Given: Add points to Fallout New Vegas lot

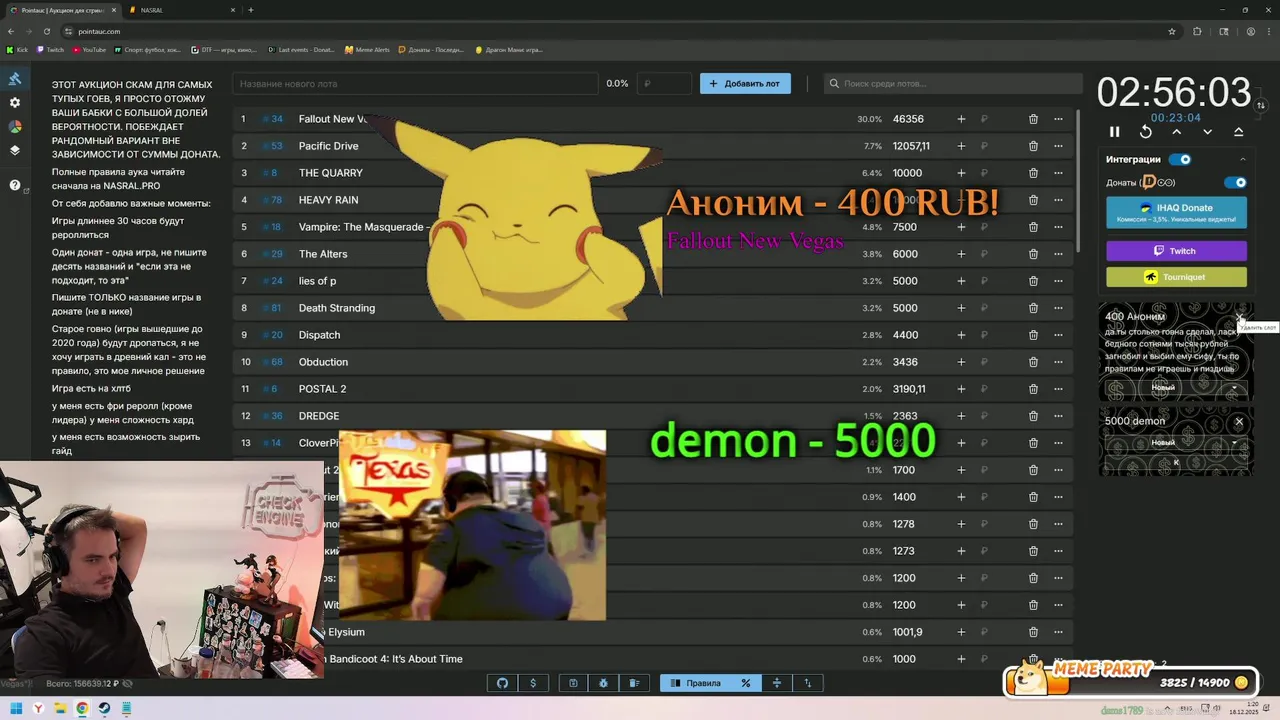Looking at the screenshot, I should pyautogui.click(x=961, y=119).
